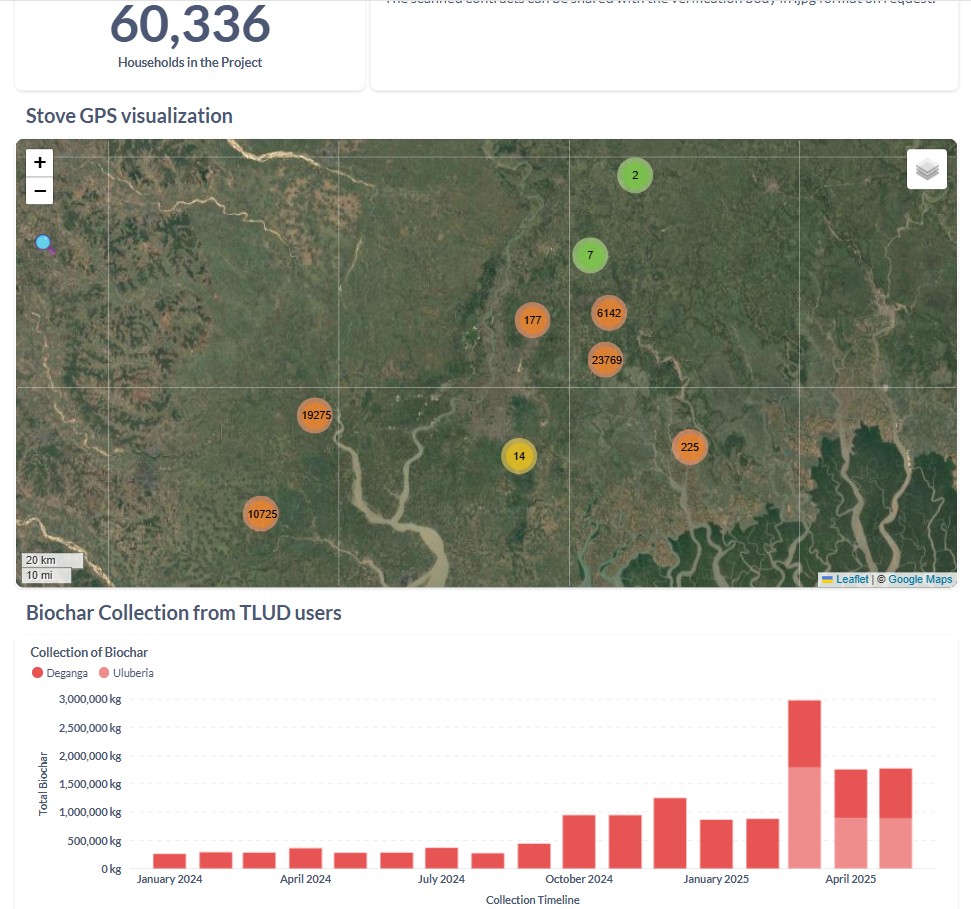Viewport: 971px width, 909px height.
Task: Open the green cluster marker labeled 2
Action: pyautogui.click(x=635, y=175)
